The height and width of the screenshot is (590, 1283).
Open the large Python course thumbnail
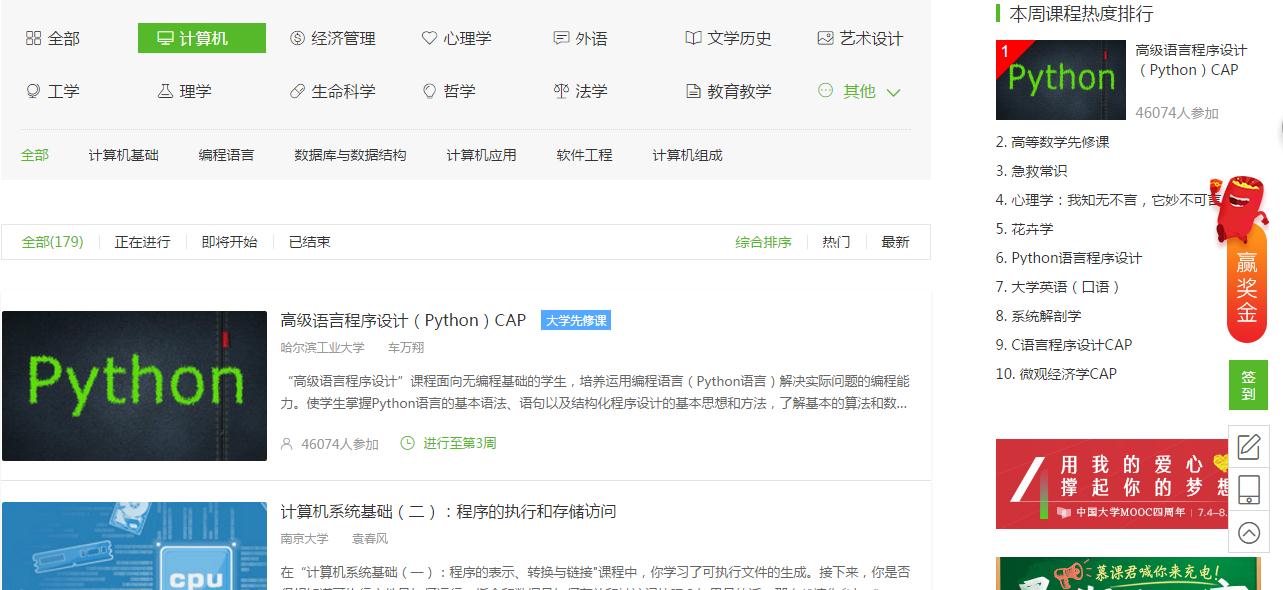pyautogui.click(x=134, y=386)
